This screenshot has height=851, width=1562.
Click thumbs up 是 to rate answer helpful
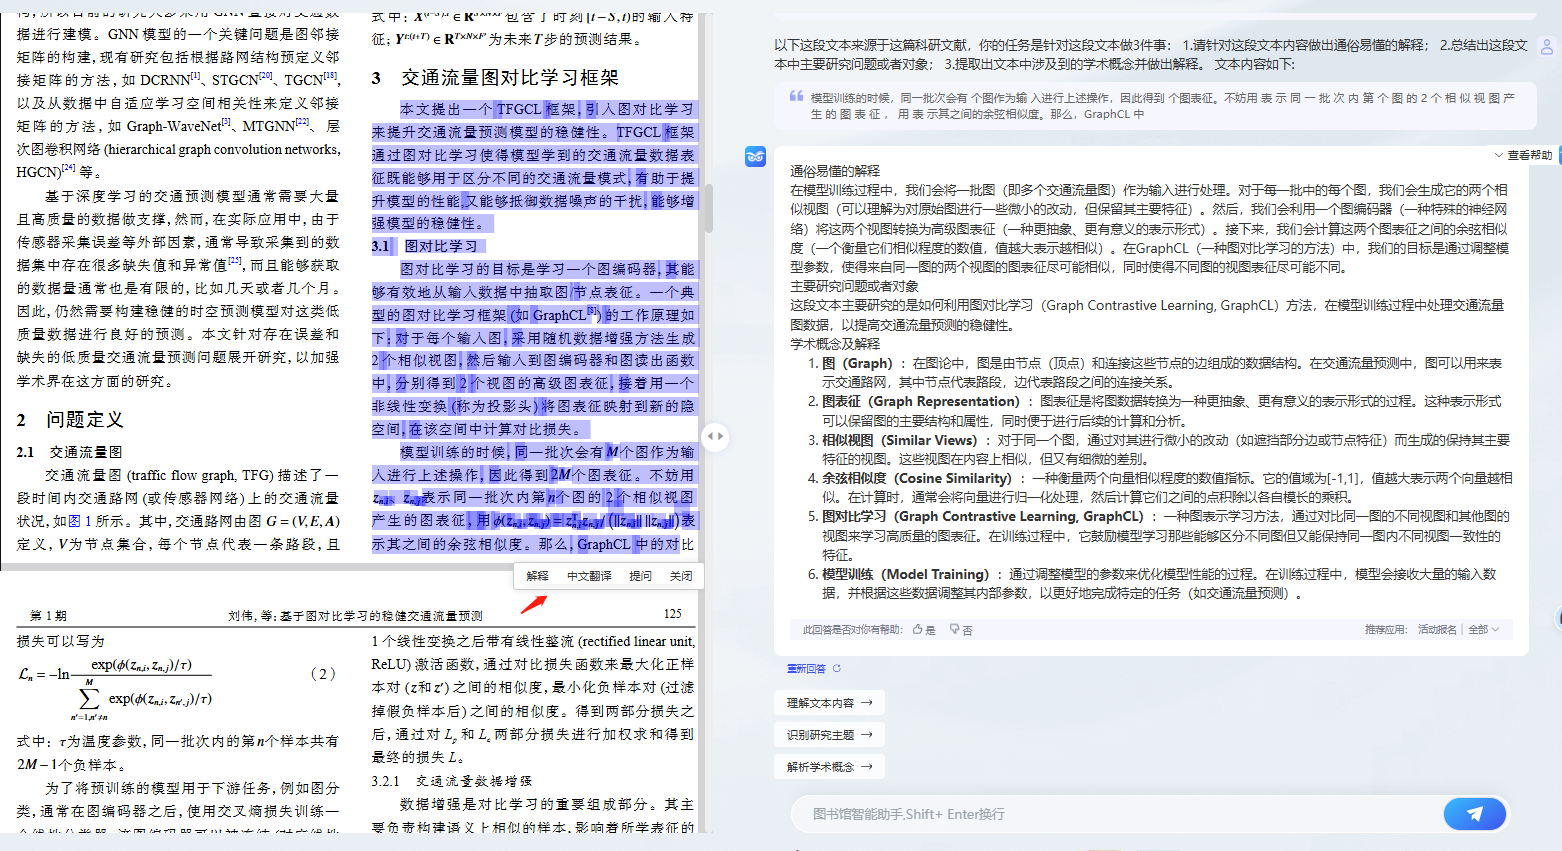pos(922,629)
